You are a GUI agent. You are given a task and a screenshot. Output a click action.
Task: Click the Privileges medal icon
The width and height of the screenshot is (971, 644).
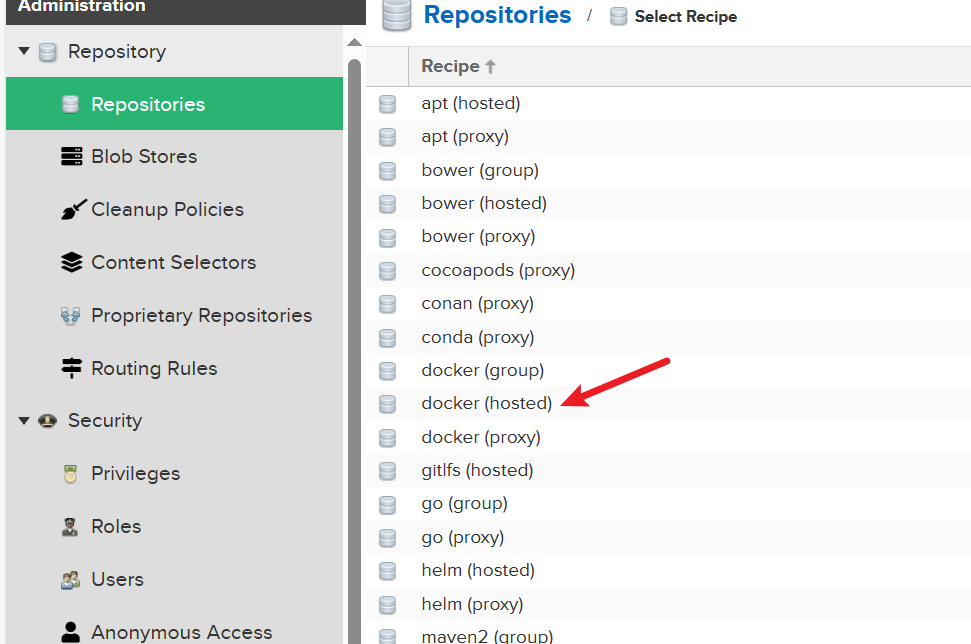(x=71, y=474)
